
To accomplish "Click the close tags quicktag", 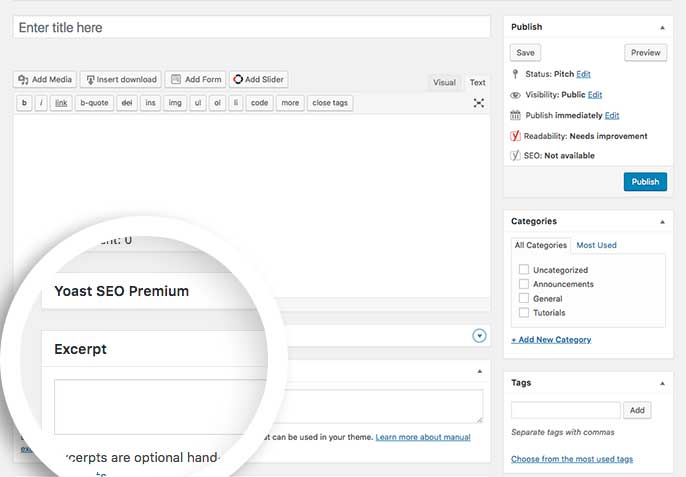I will pyautogui.click(x=330, y=103).
